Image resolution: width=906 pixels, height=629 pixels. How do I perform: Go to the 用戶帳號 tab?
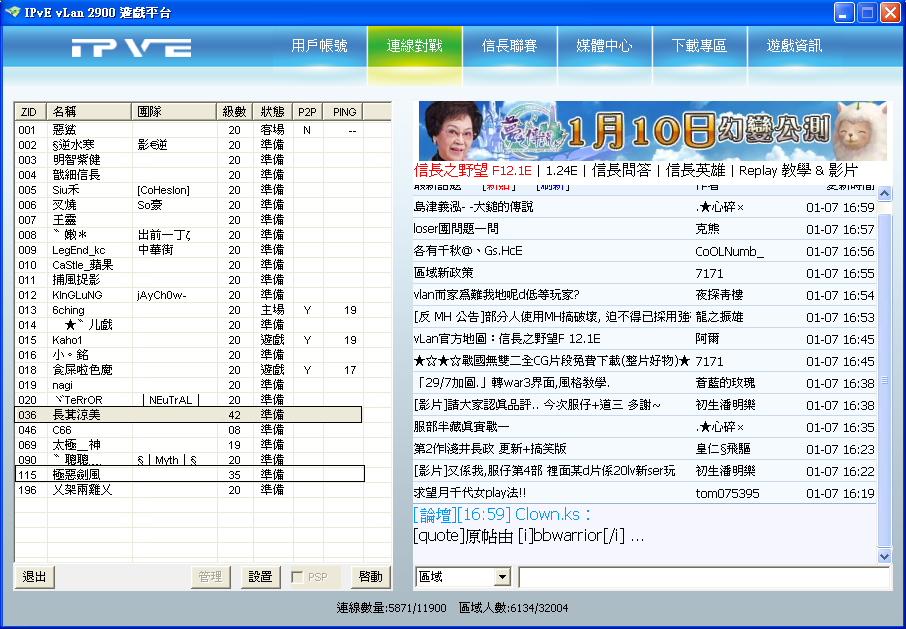coord(319,46)
